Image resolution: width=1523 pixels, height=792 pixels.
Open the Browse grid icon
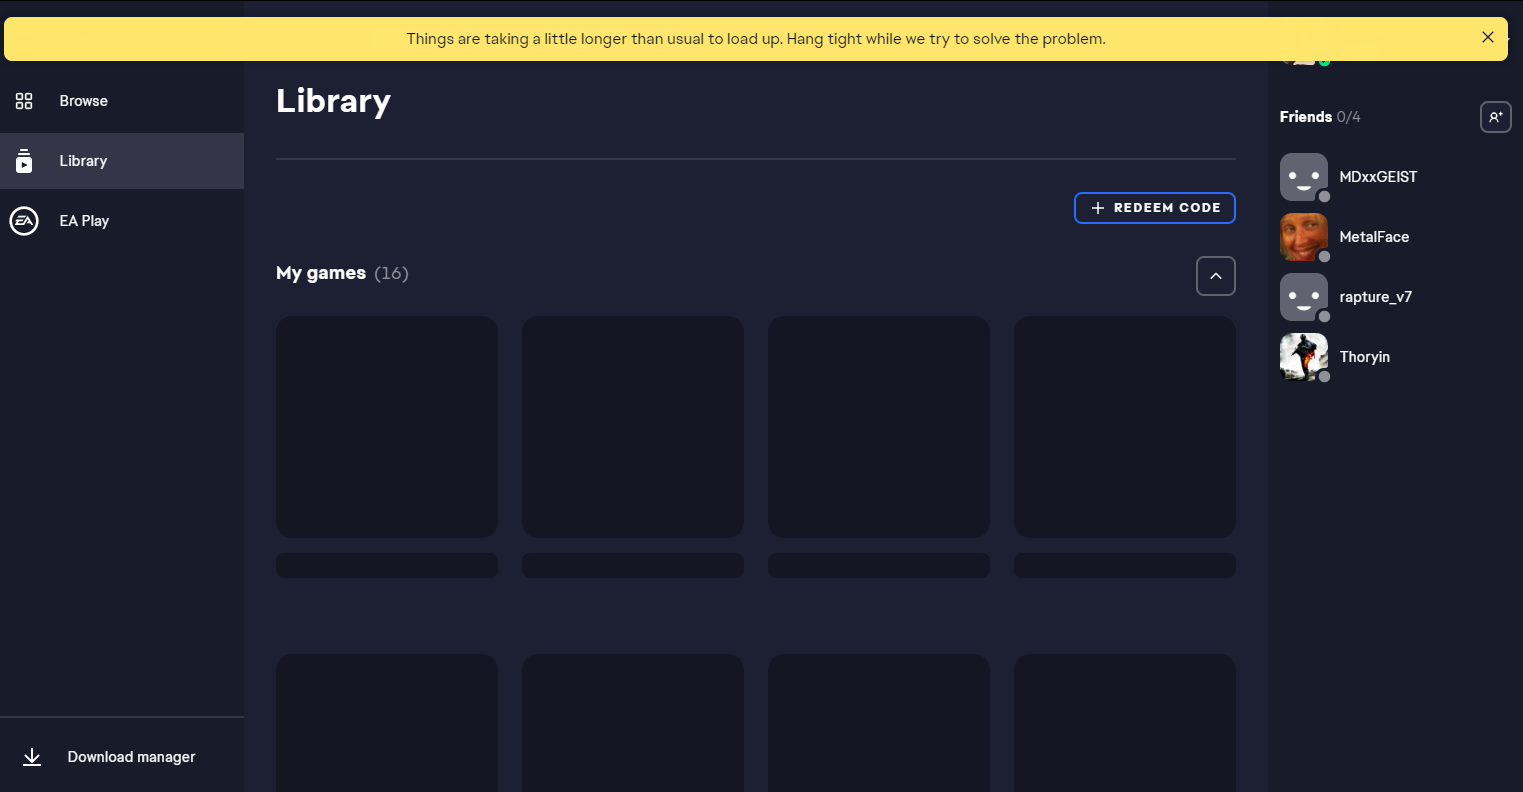pos(24,101)
